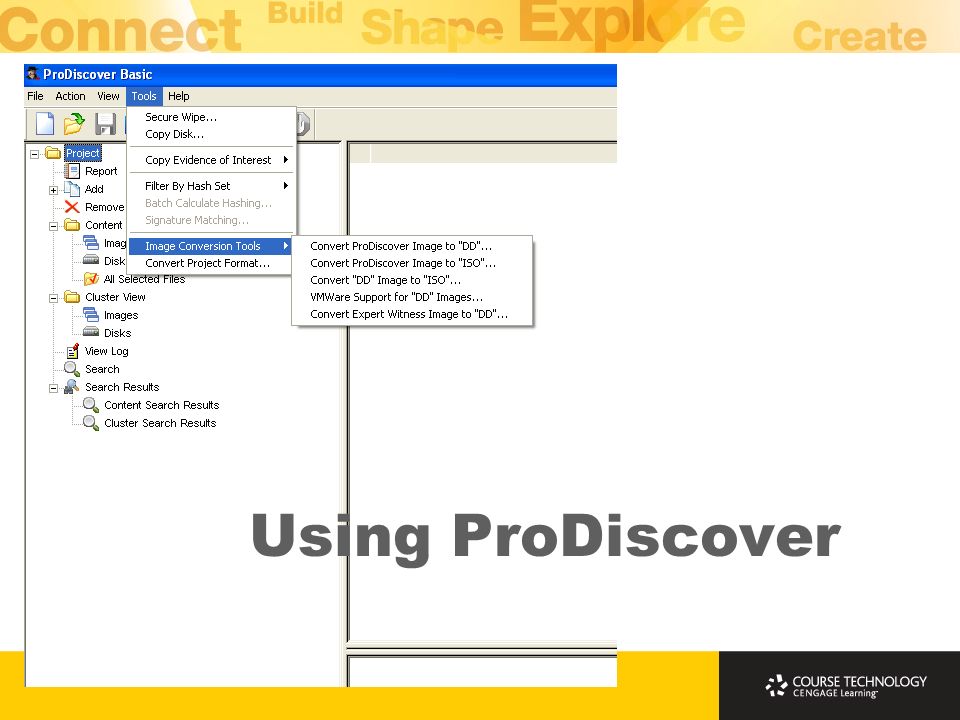Select Content Search Results tree label

(x=162, y=405)
